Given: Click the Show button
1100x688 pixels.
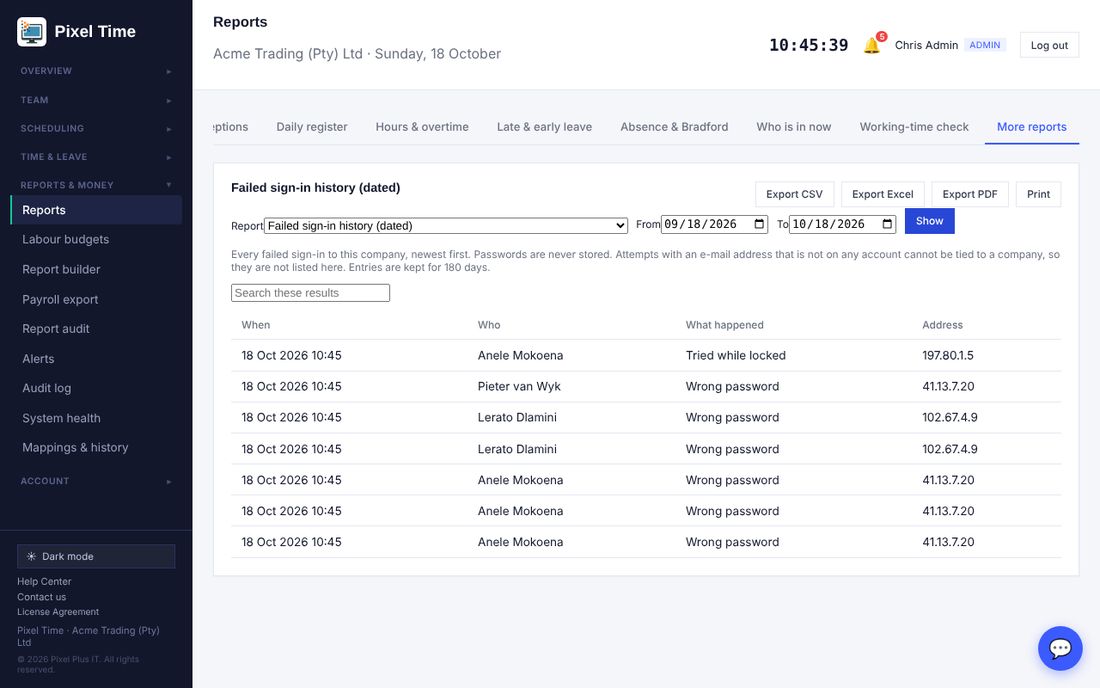Looking at the screenshot, I should [x=929, y=221].
